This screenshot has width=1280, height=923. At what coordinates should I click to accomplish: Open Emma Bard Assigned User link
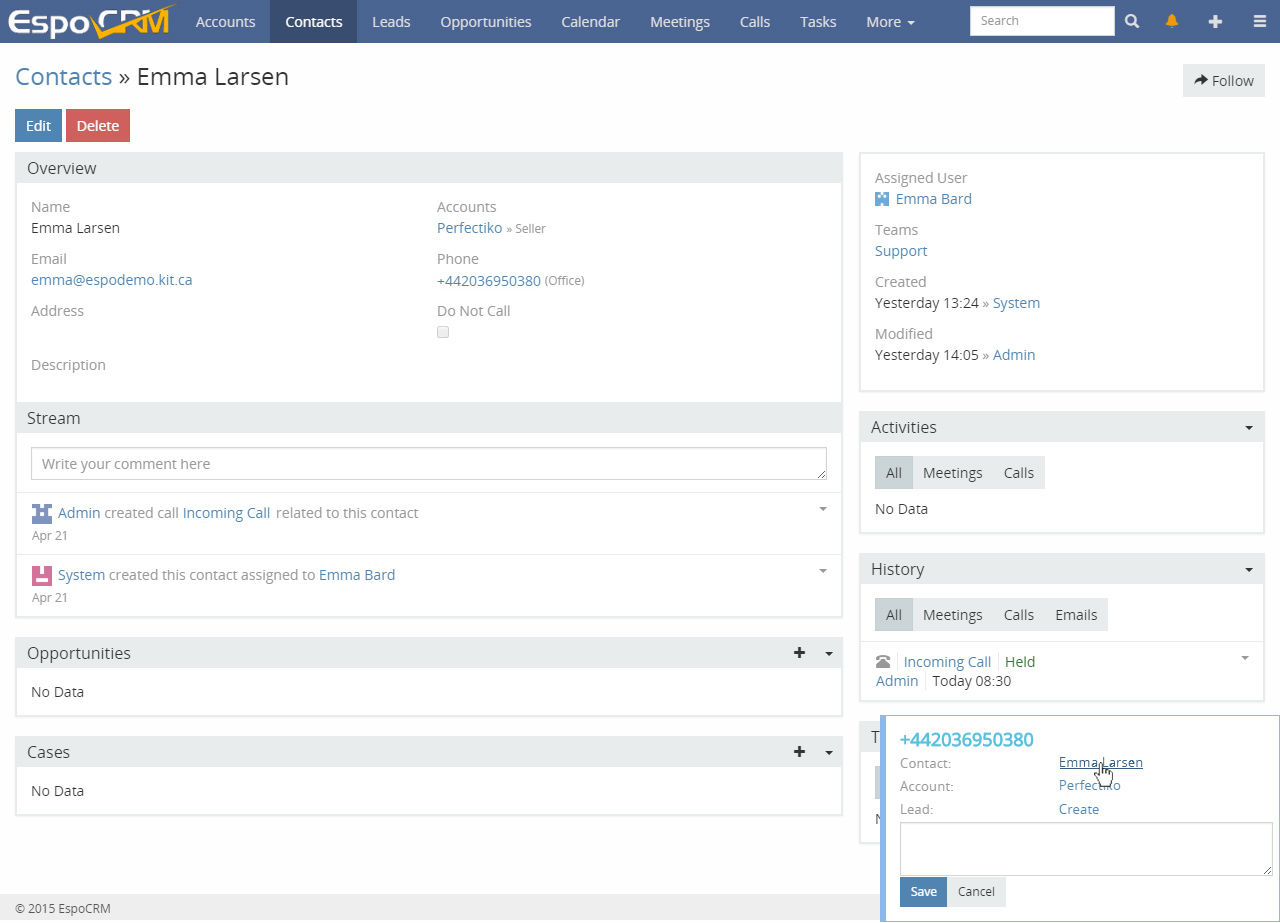pos(933,199)
